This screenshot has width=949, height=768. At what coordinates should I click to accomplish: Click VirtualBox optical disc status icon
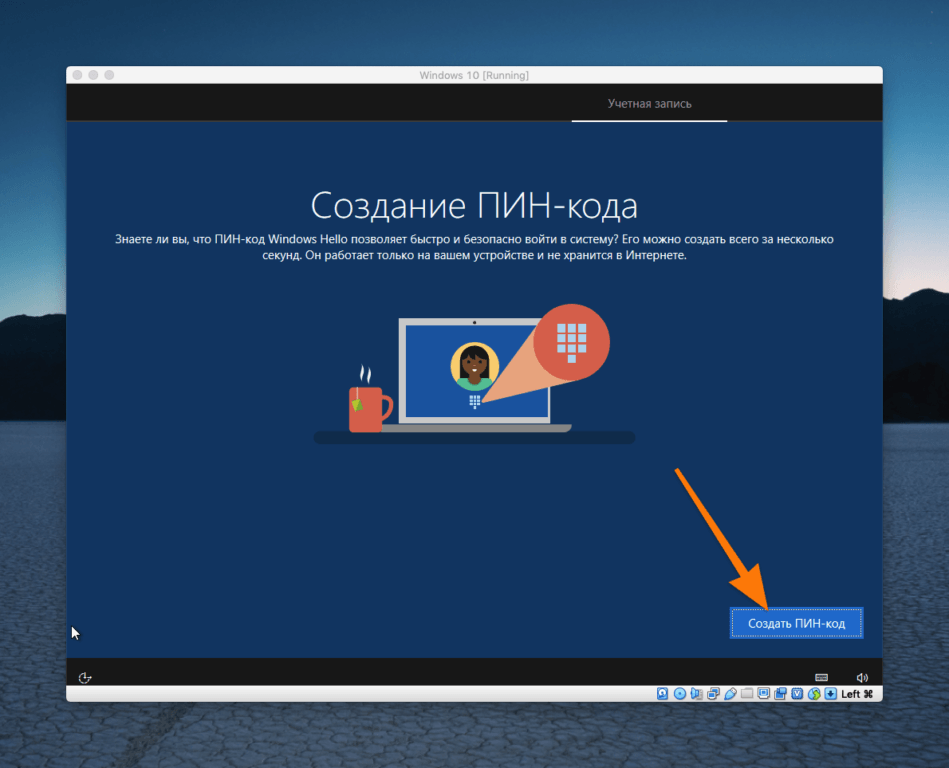click(680, 694)
